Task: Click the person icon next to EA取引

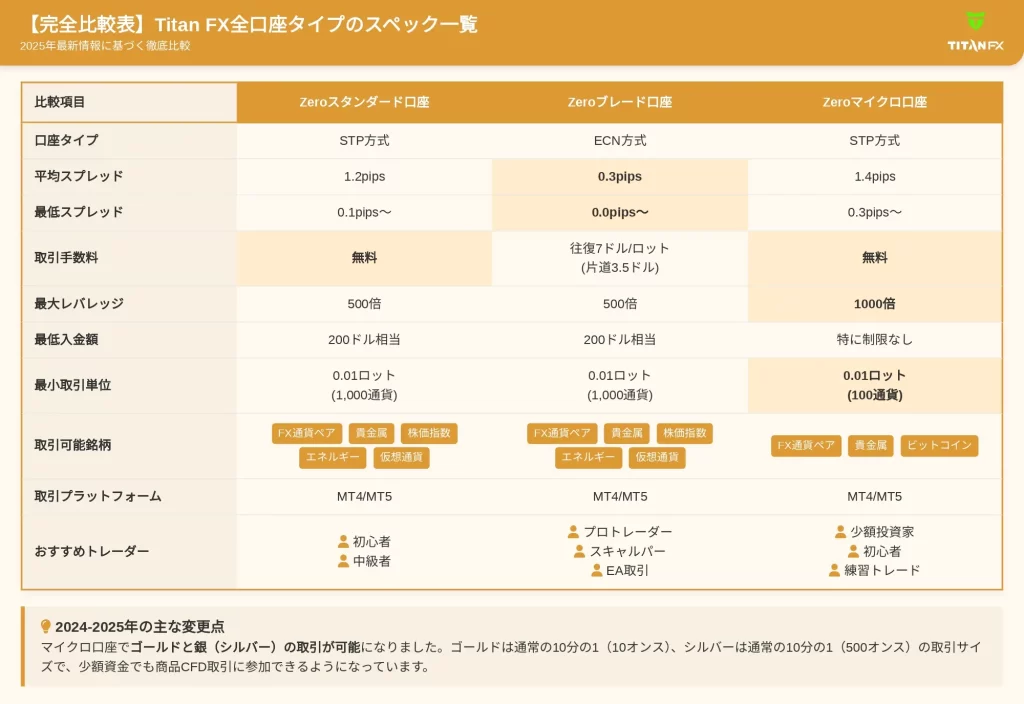Action: pos(596,570)
